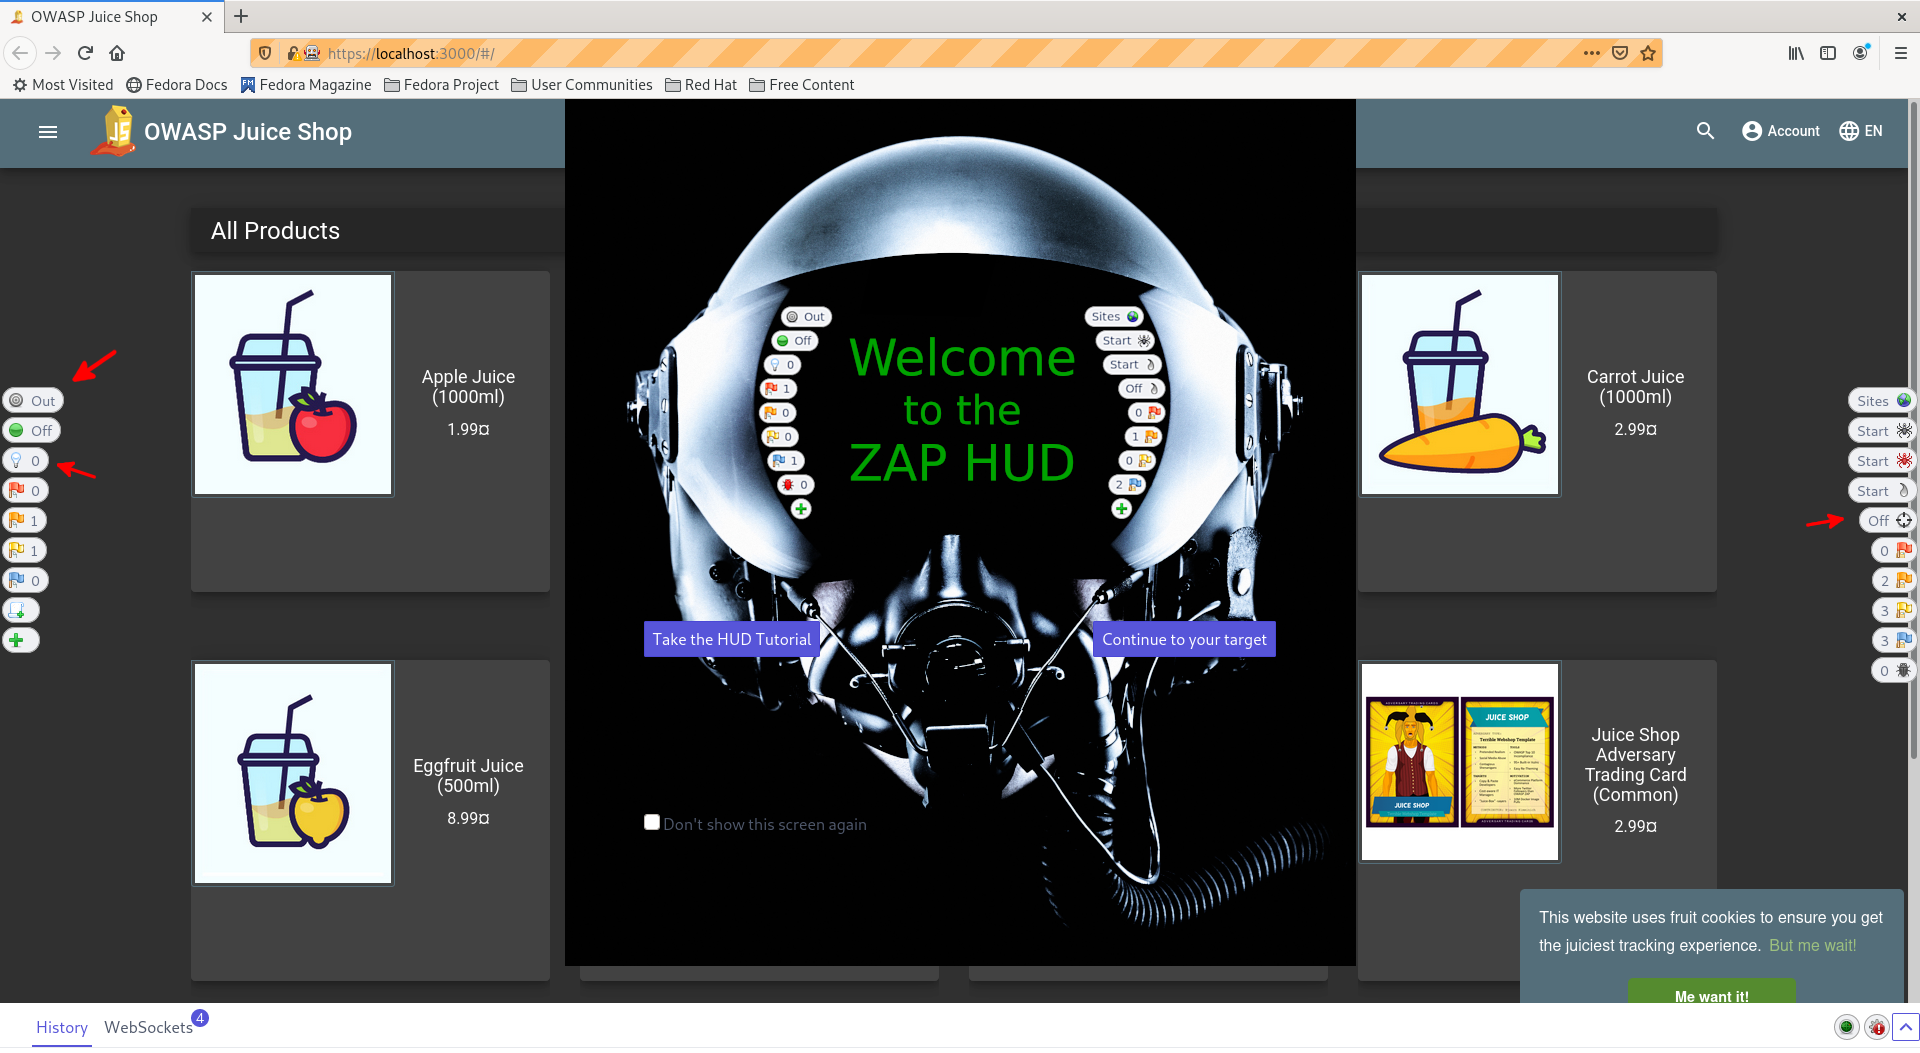1920x1053 pixels.
Task: Open the Firefox library icon
Action: (x=1796, y=53)
